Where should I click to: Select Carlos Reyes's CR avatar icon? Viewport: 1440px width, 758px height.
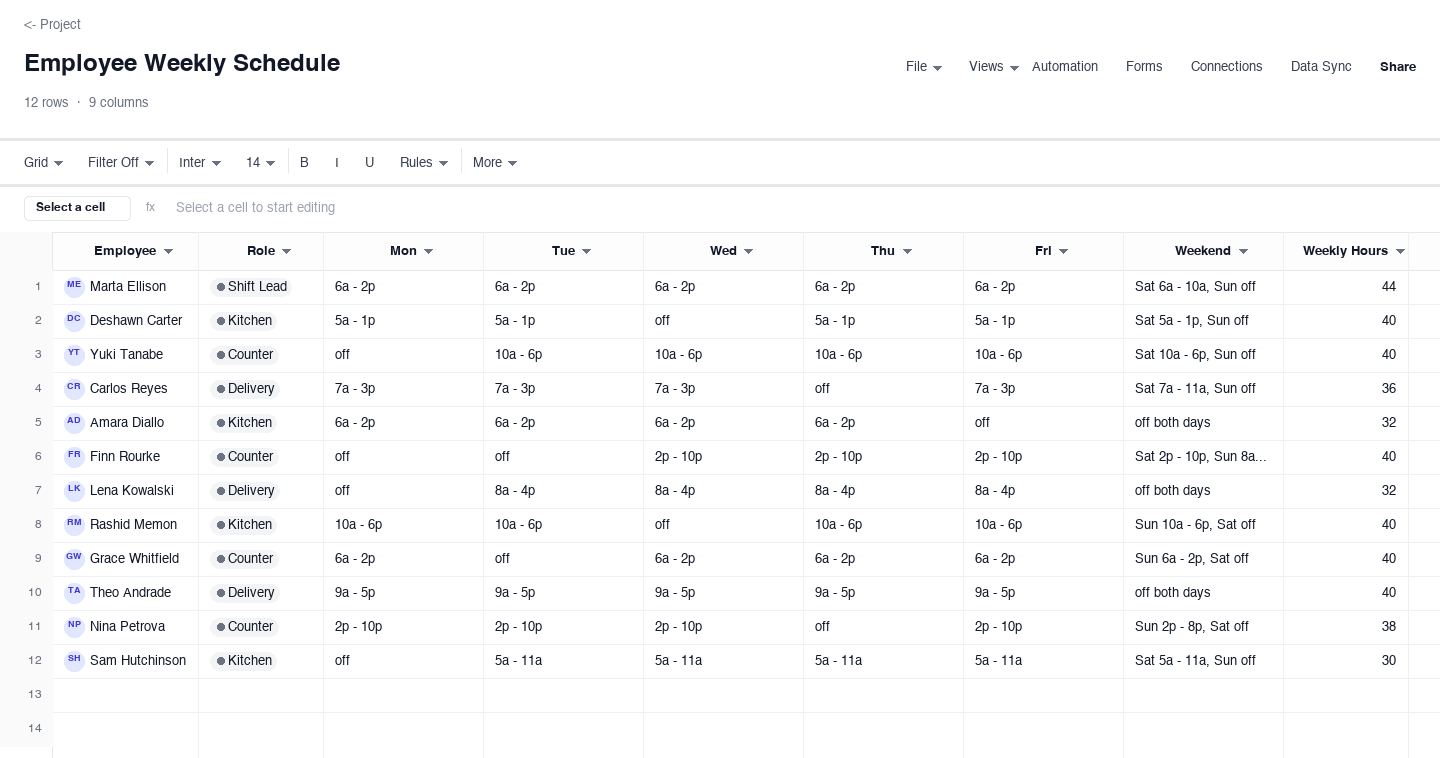click(74, 389)
